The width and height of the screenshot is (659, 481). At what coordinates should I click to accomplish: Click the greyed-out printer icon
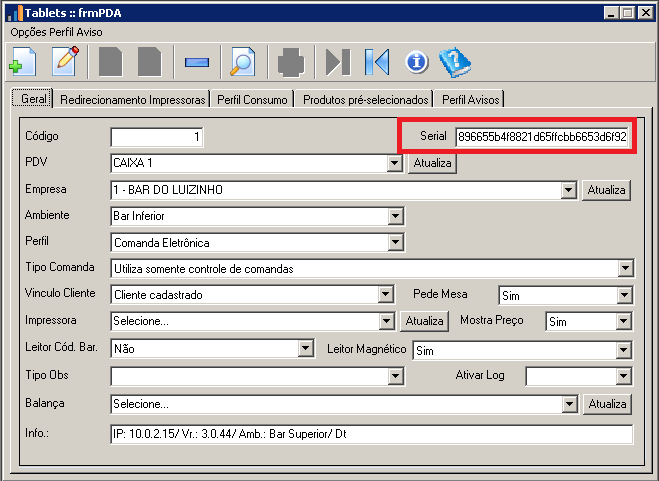tap(291, 63)
